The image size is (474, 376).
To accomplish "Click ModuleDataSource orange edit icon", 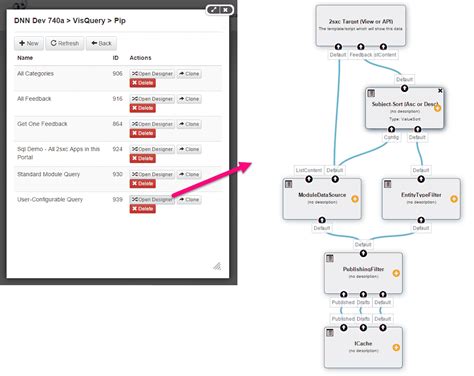I will tap(355, 199).
